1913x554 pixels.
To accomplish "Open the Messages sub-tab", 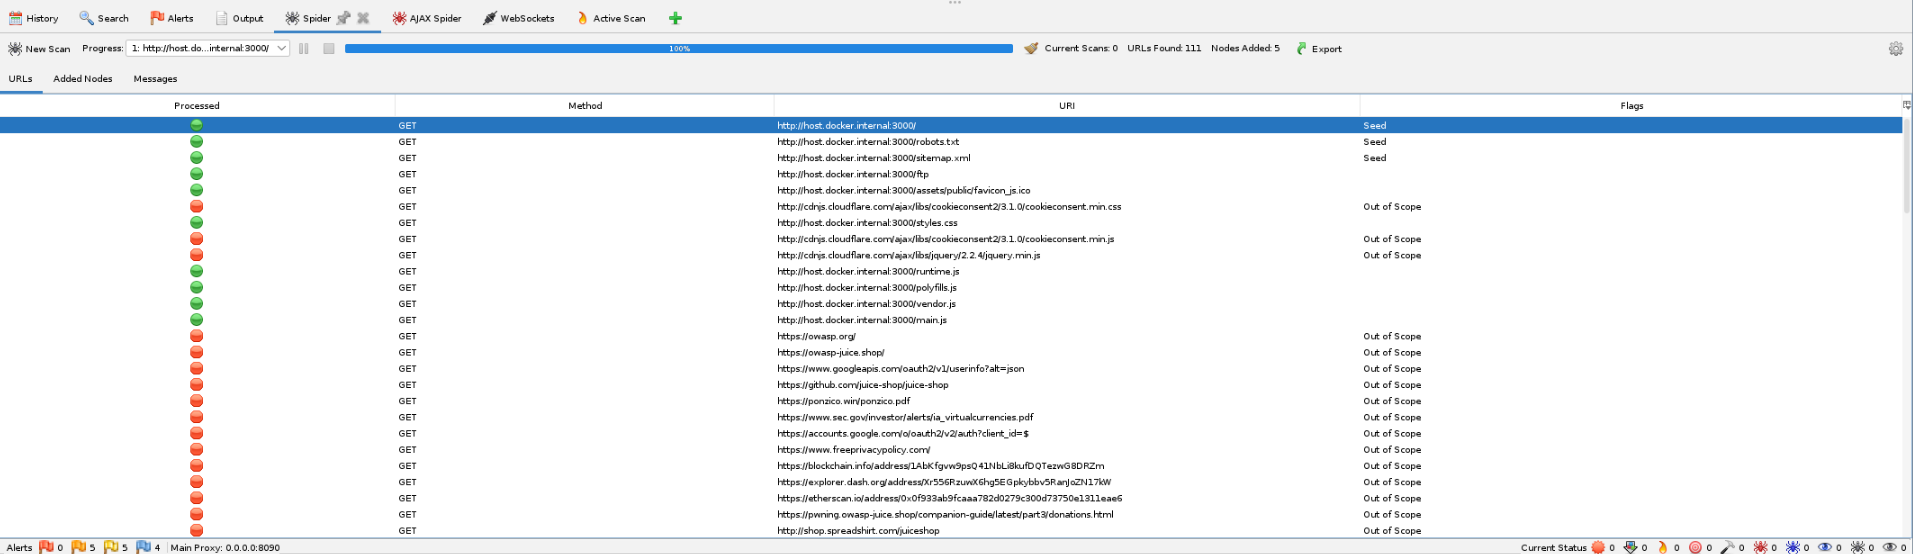I will click(x=155, y=78).
